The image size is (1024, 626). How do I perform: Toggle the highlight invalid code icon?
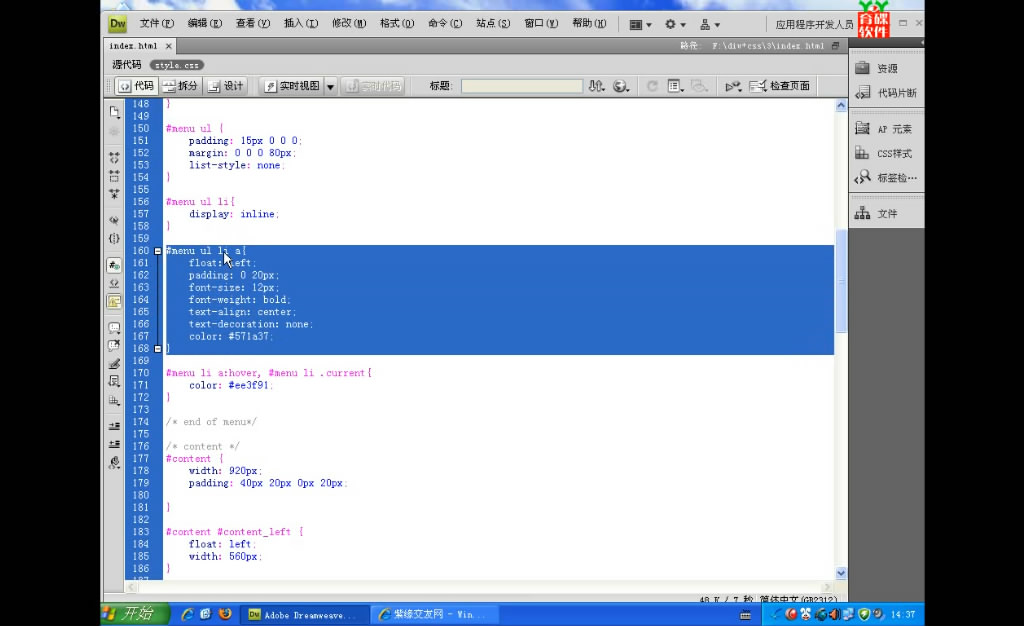[114, 283]
